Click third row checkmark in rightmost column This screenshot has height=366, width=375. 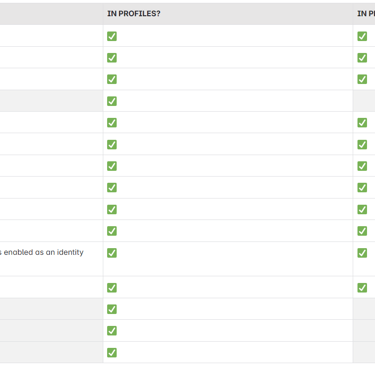click(362, 79)
